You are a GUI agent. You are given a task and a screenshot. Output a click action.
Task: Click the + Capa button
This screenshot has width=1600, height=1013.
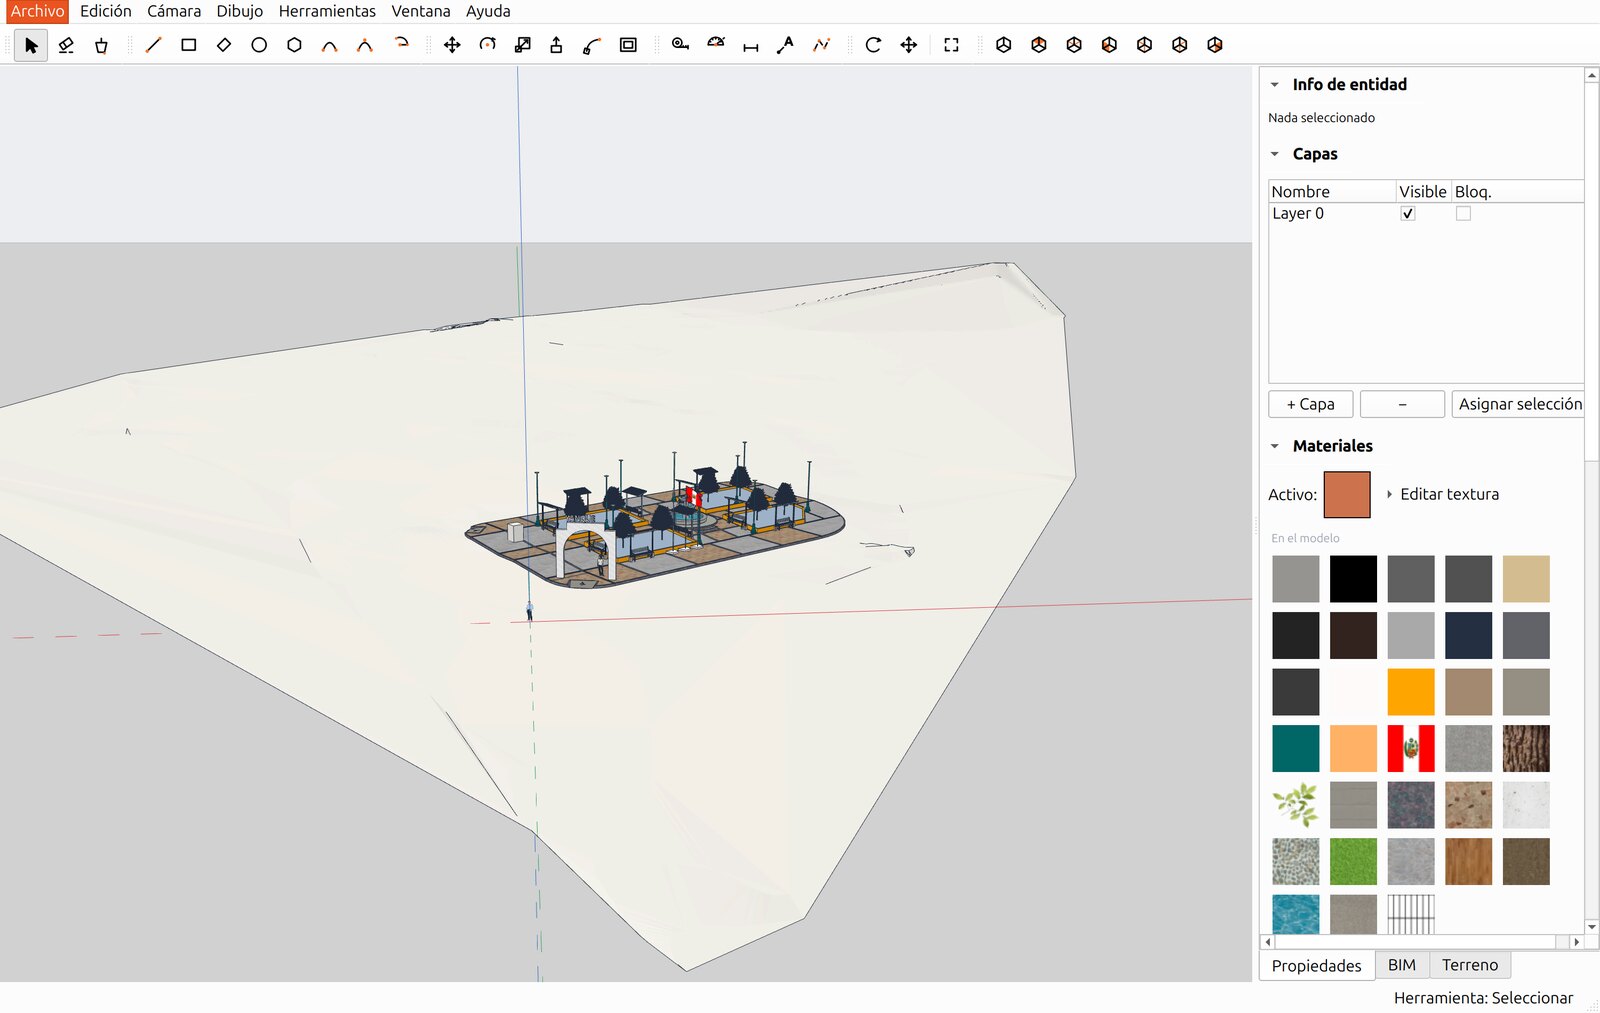pyautogui.click(x=1310, y=404)
